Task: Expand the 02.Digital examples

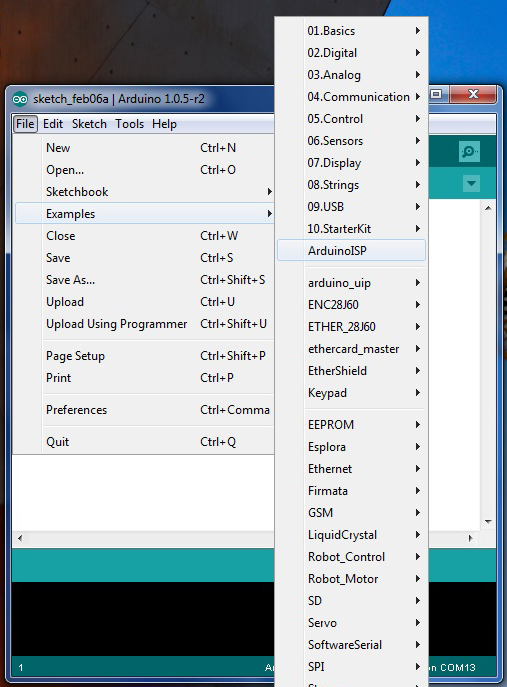Action: (x=351, y=53)
